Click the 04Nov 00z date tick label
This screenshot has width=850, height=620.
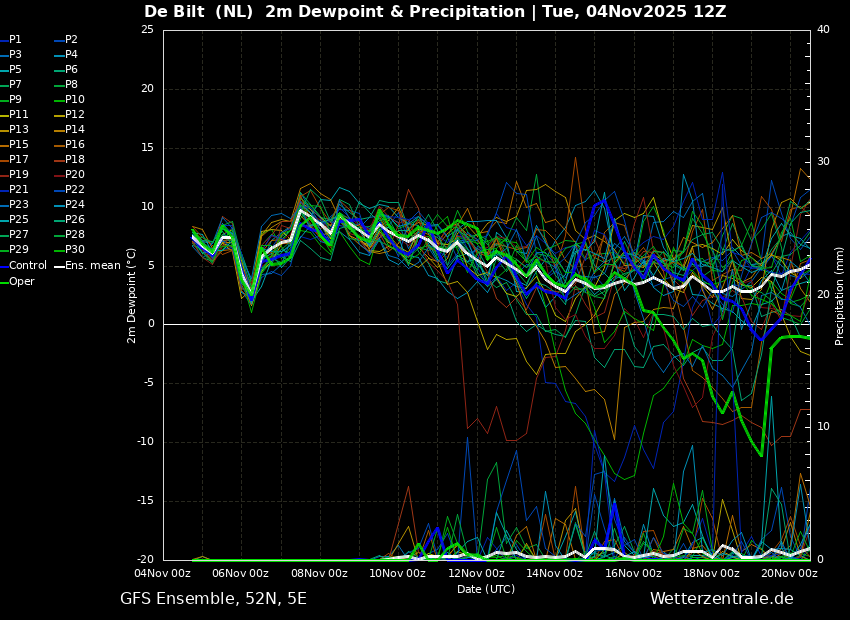point(162,574)
